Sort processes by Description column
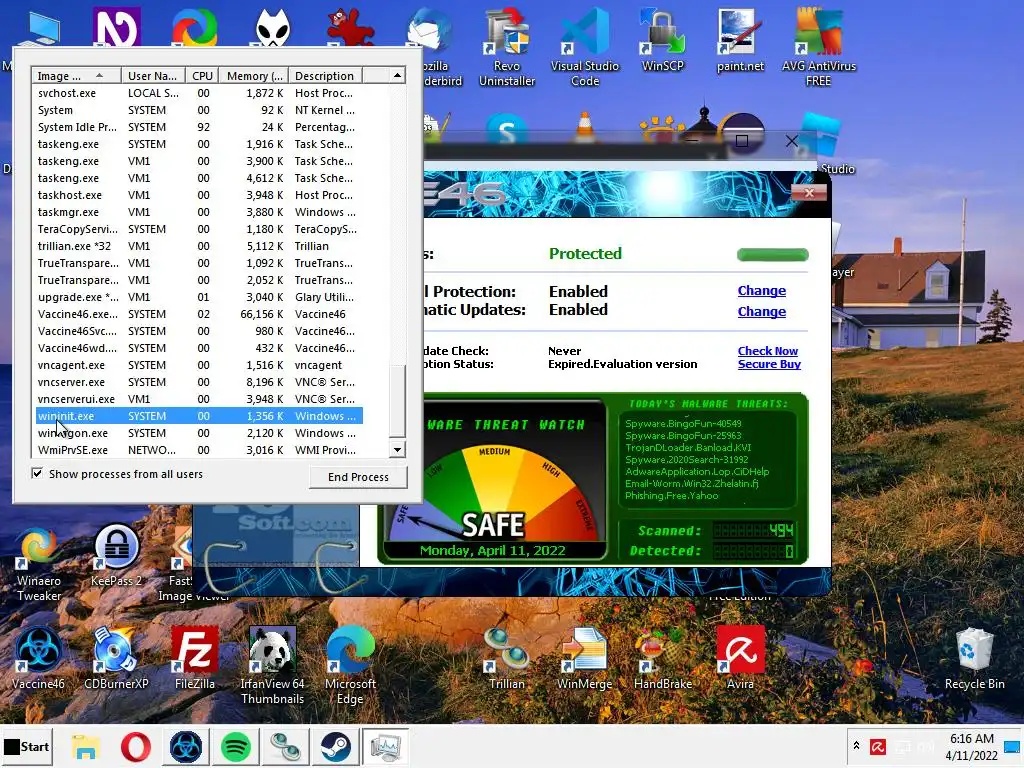The height and width of the screenshot is (768, 1024). (325, 76)
